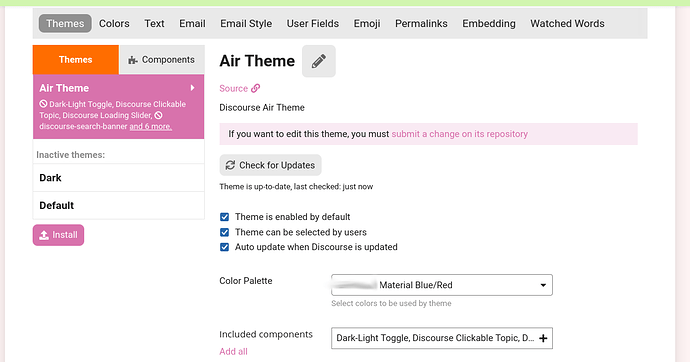The width and height of the screenshot is (690, 362).
Task: Click the pencil edit icon beside Air Theme
Action: tap(319, 61)
